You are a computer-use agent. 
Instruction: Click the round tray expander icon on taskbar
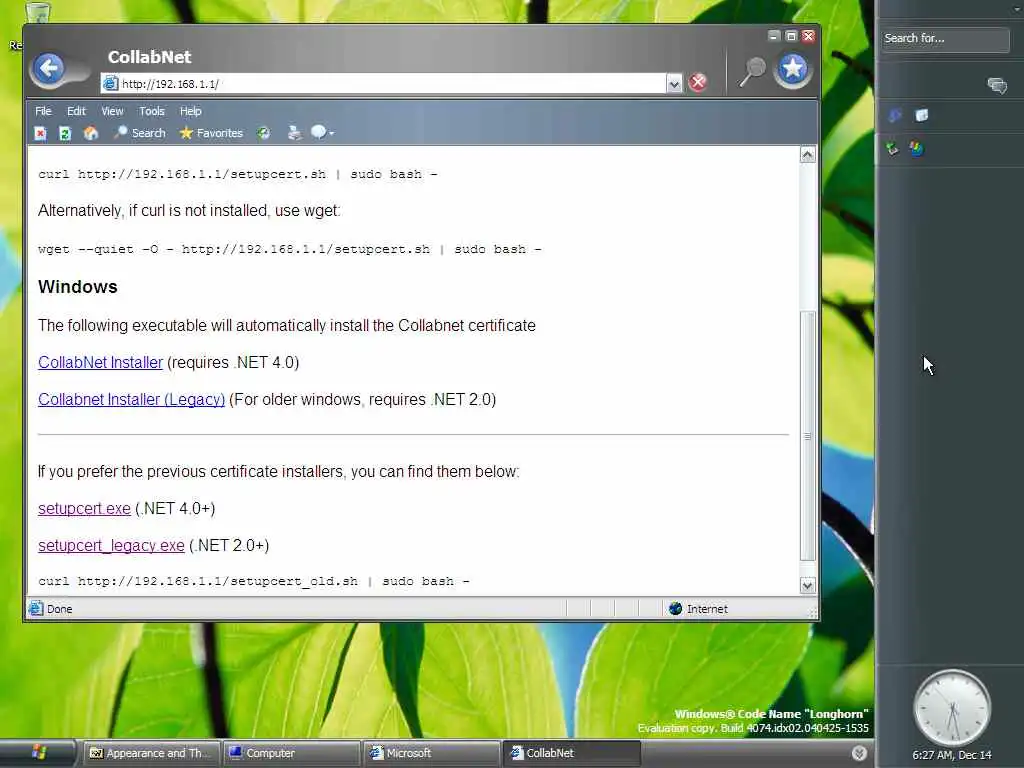(859, 753)
